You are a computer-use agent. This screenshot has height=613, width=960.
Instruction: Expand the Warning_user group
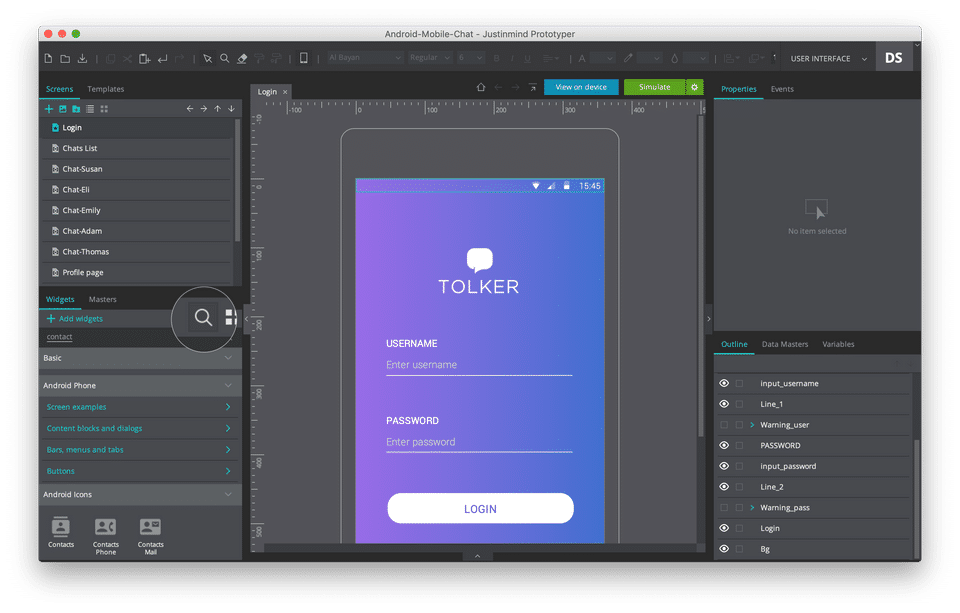tap(752, 425)
